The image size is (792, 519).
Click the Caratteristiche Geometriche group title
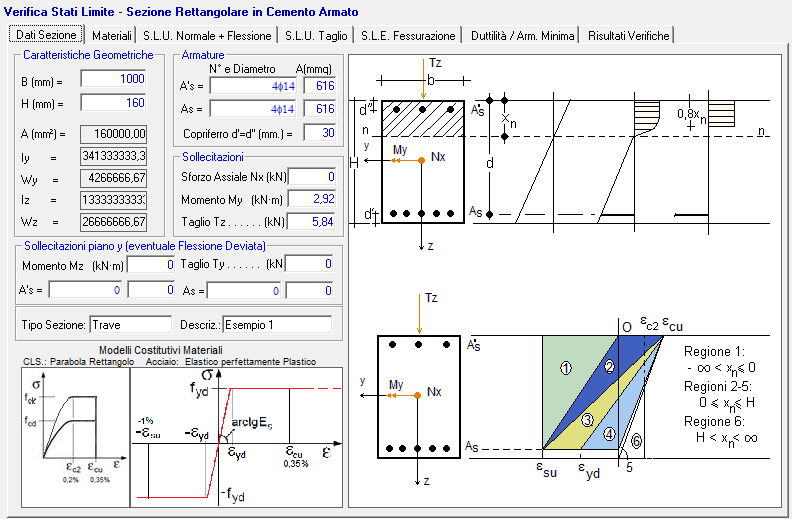tap(88, 55)
